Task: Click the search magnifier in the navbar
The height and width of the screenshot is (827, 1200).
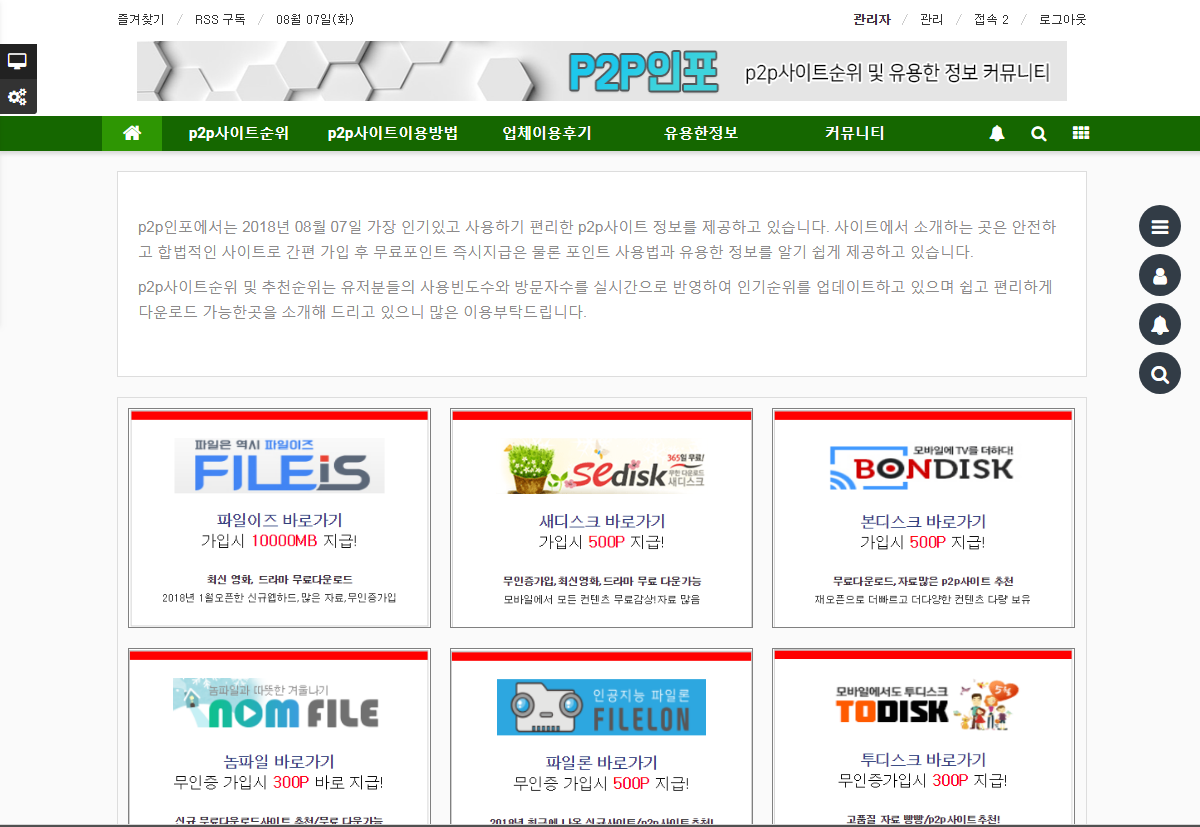Action: pyautogui.click(x=1038, y=134)
